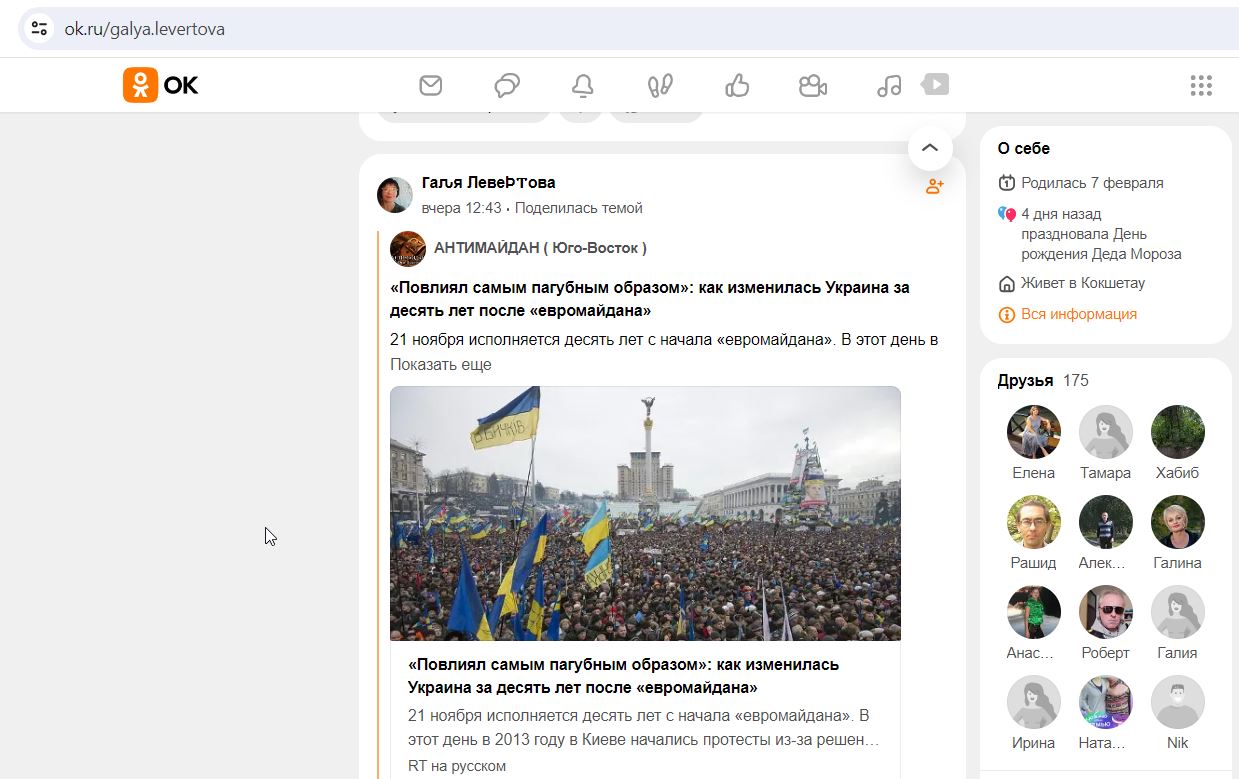Click the О себе section heading
Image resolution: width=1239 pixels, height=779 pixels.
coord(1024,148)
